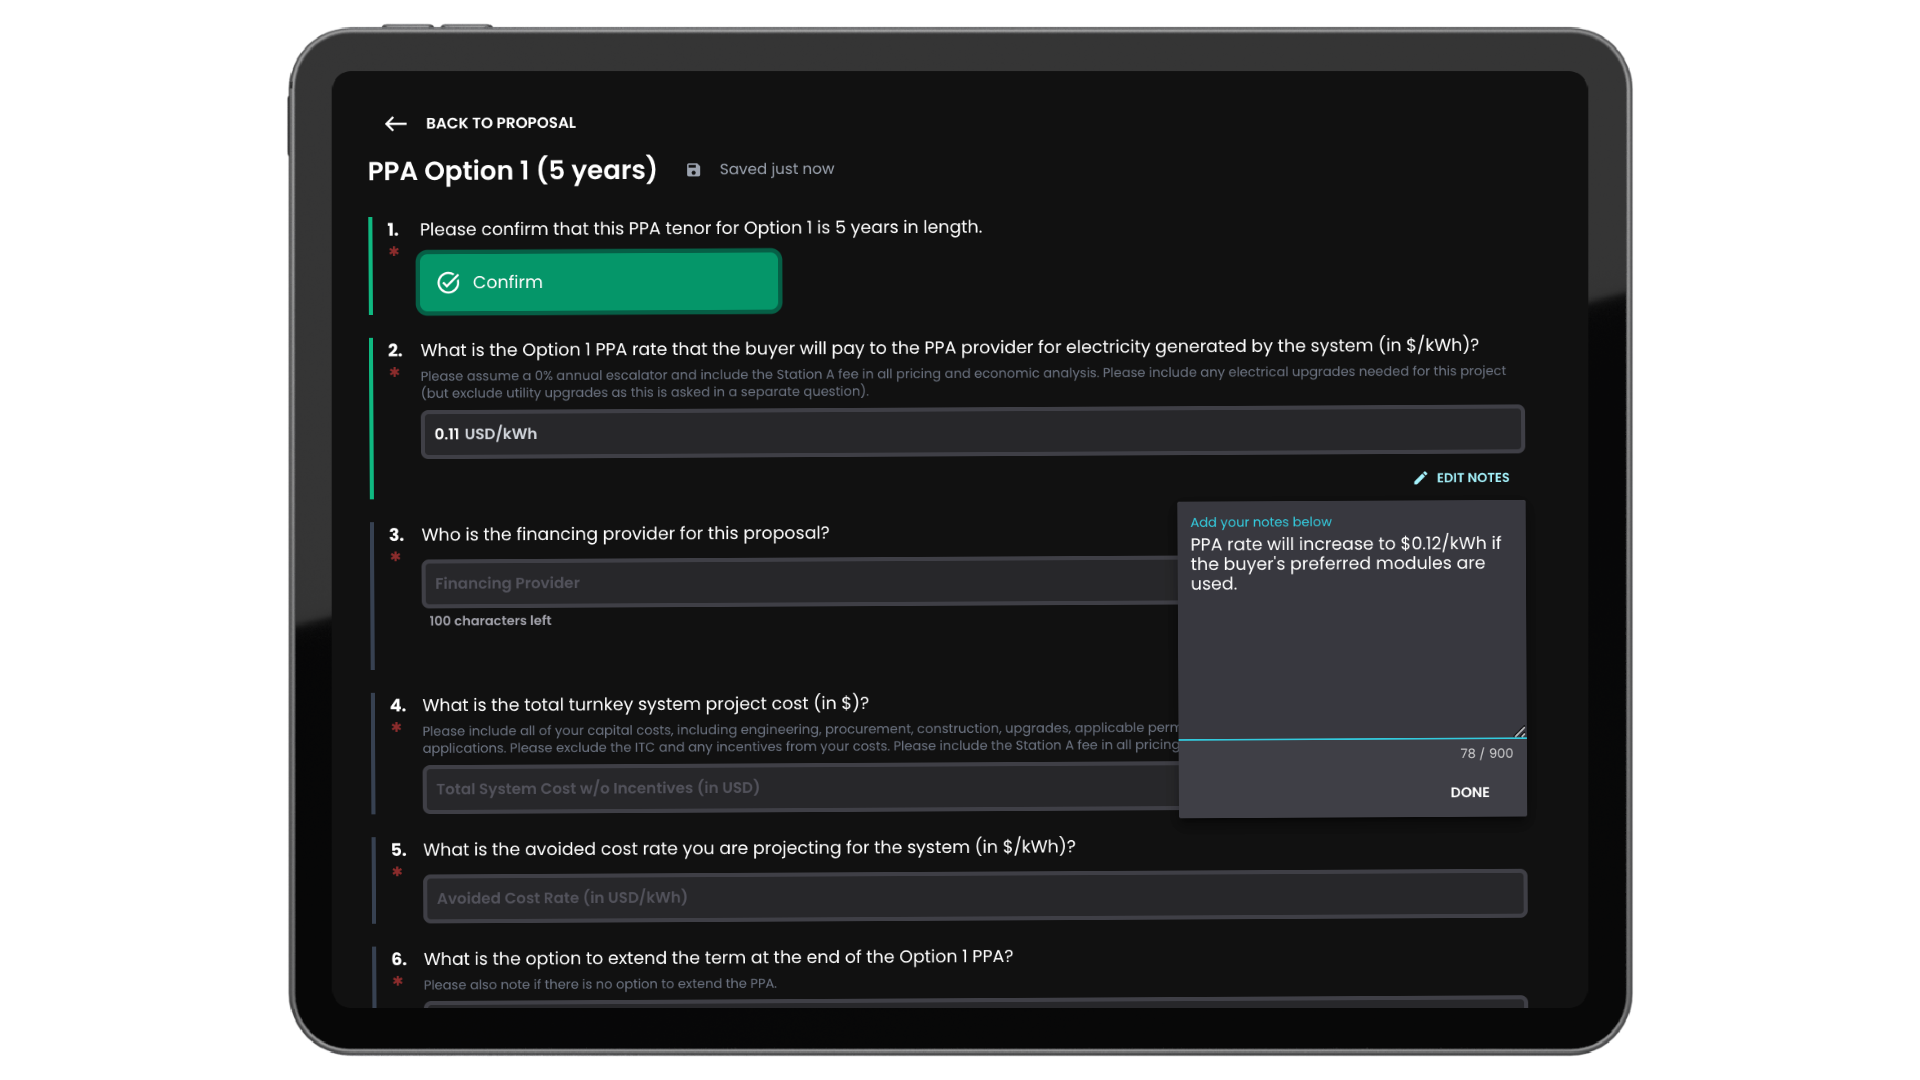The image size is (1920, 1080).
Task: Click the BACK TO PROPOSAL link
Action: pos(500,123)
